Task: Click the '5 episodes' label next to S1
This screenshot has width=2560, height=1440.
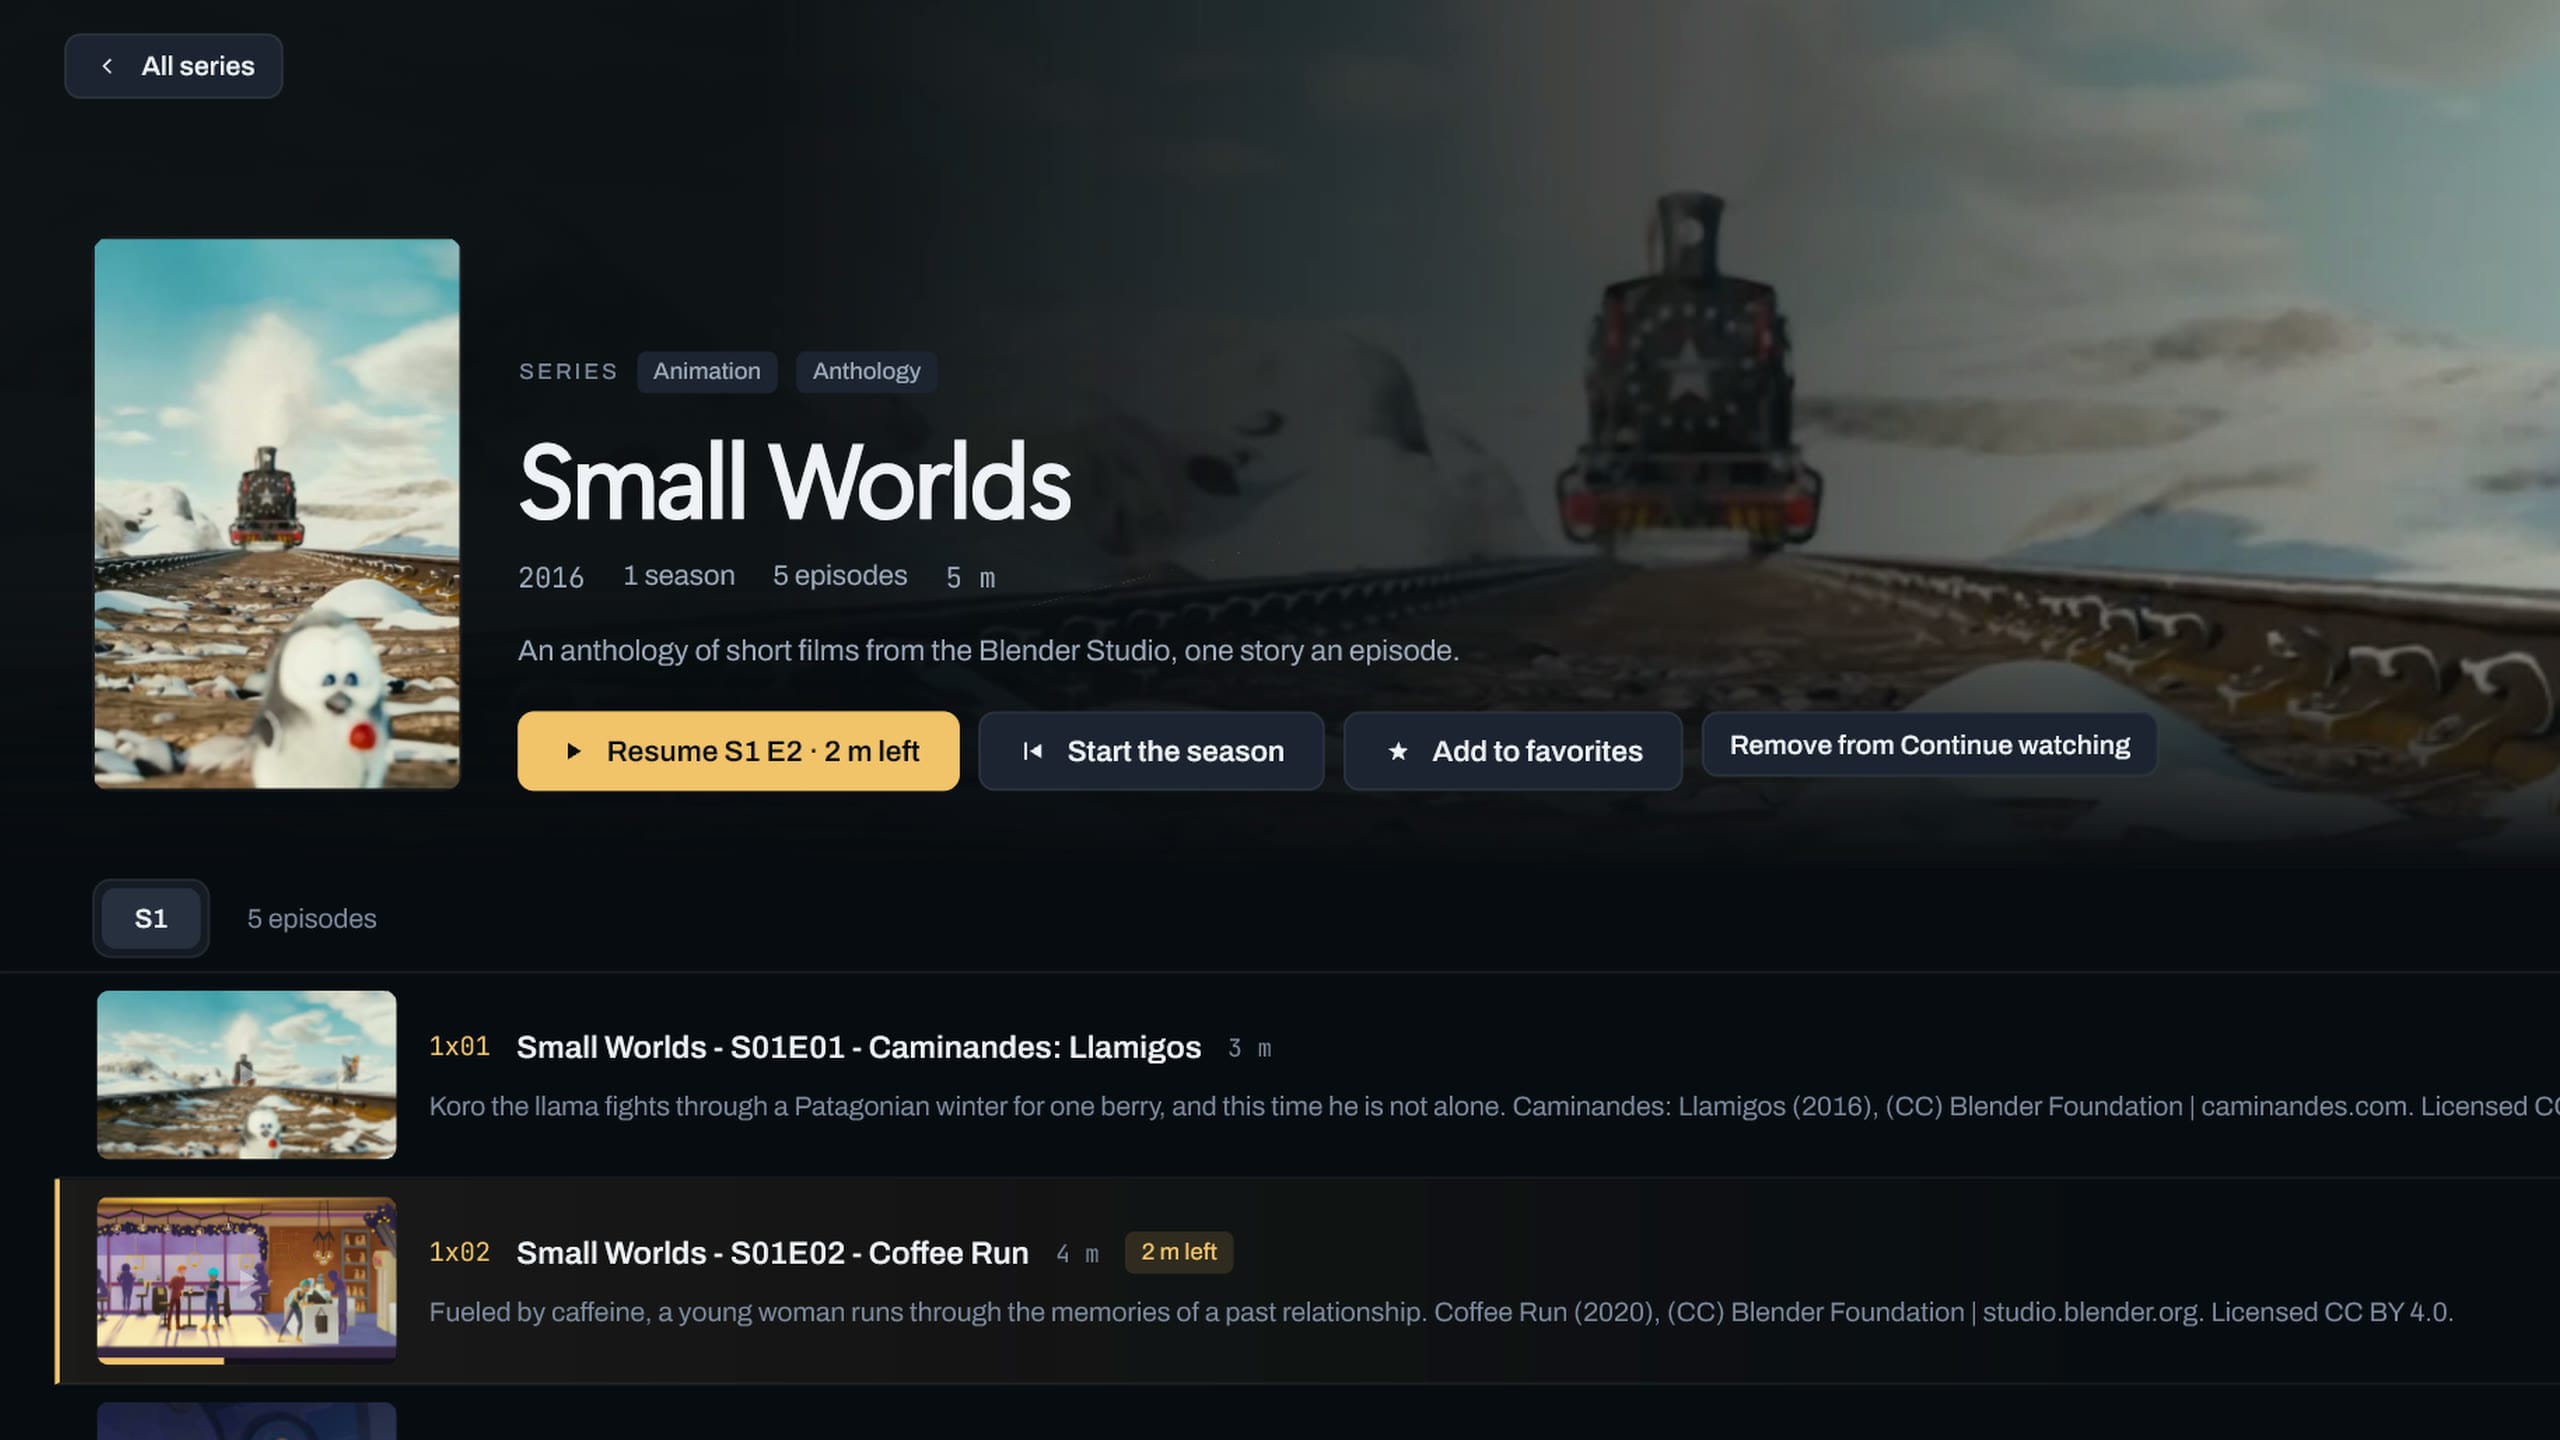Action: point(312,918)
